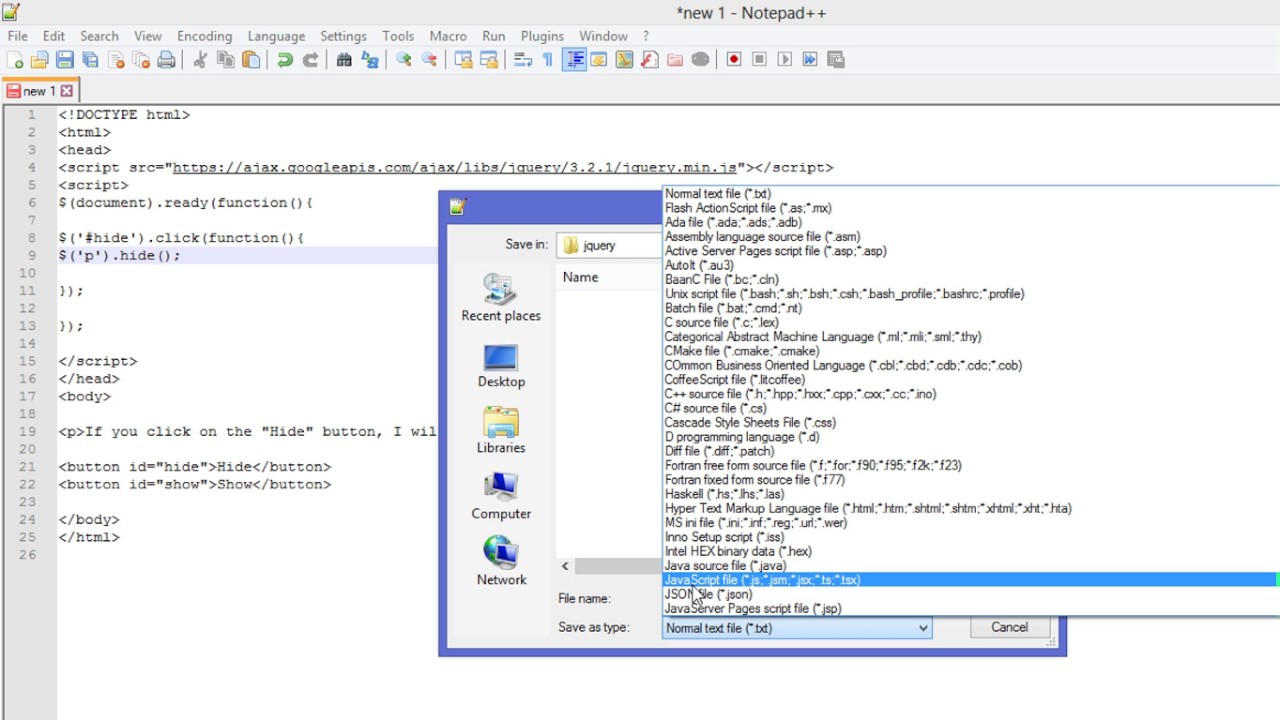This screenshot has width=1280, height=720.
Task: Go to Libraries in save dialog
Action: 501,431
